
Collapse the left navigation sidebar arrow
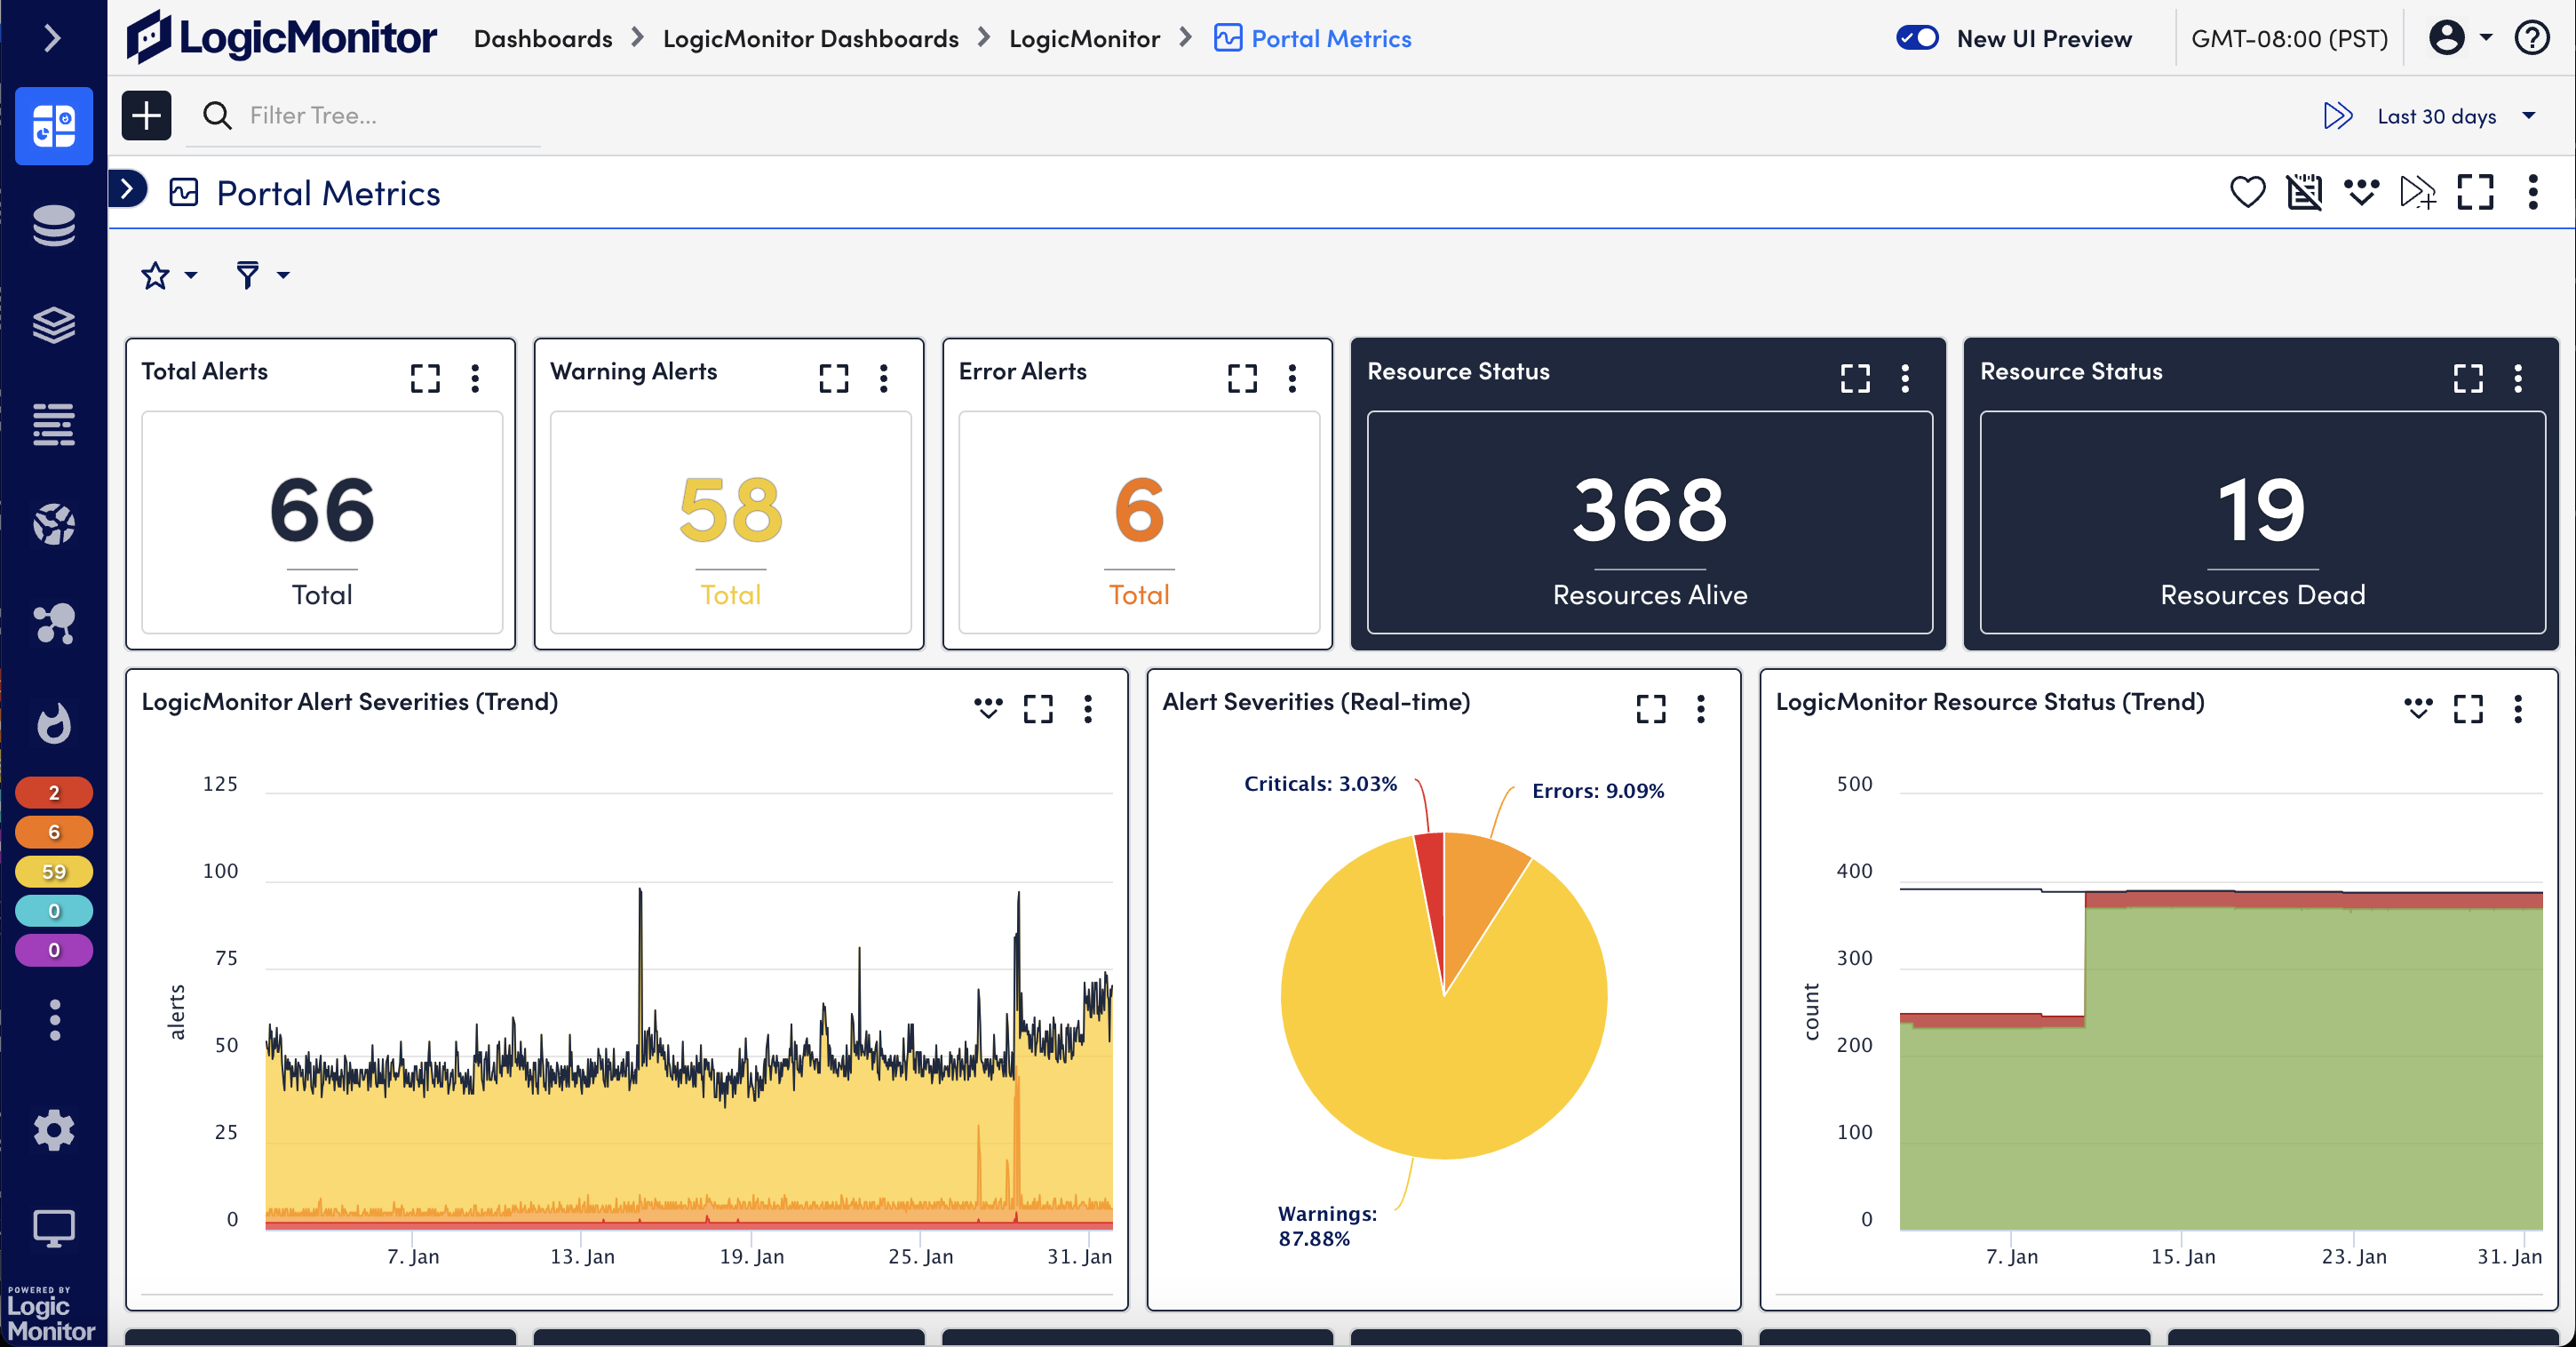(53, 37)
